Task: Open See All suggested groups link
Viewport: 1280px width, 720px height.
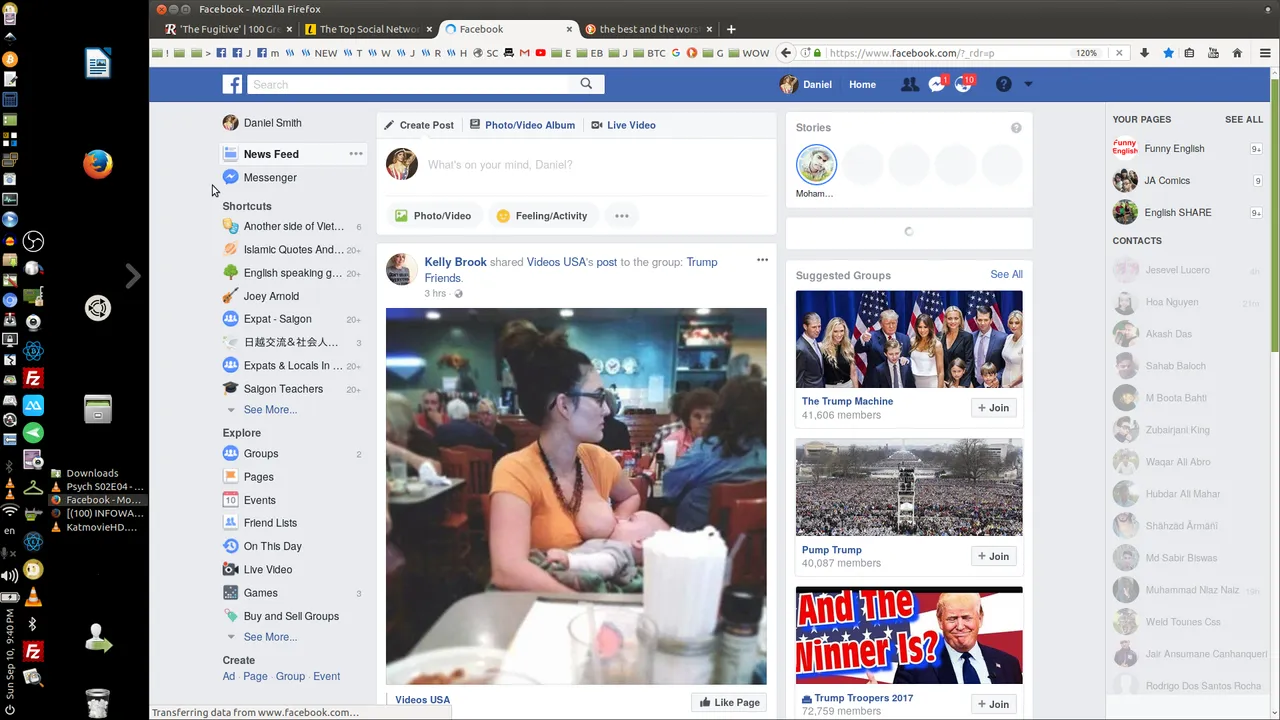Action: click(x=1006, y=274)
